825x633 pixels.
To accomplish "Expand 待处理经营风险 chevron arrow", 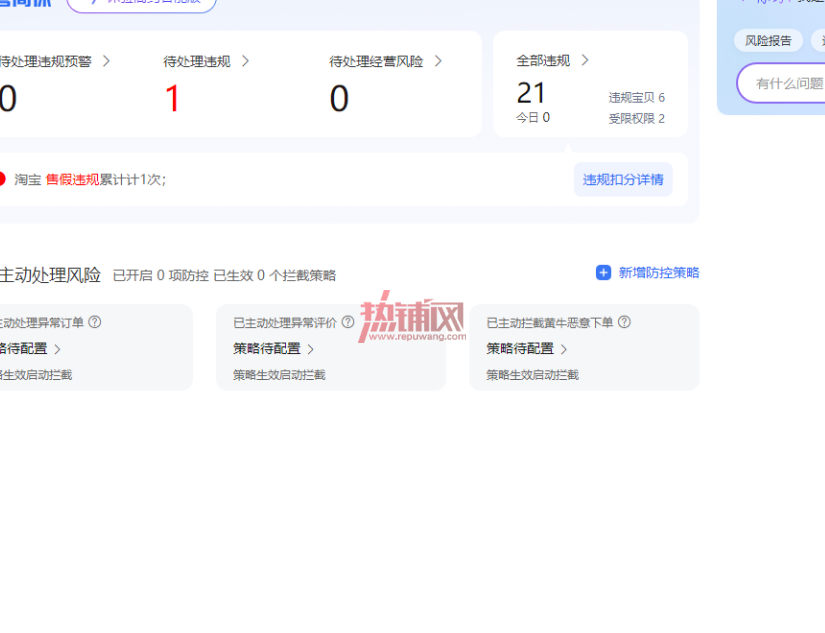I will tap(438, 61).
